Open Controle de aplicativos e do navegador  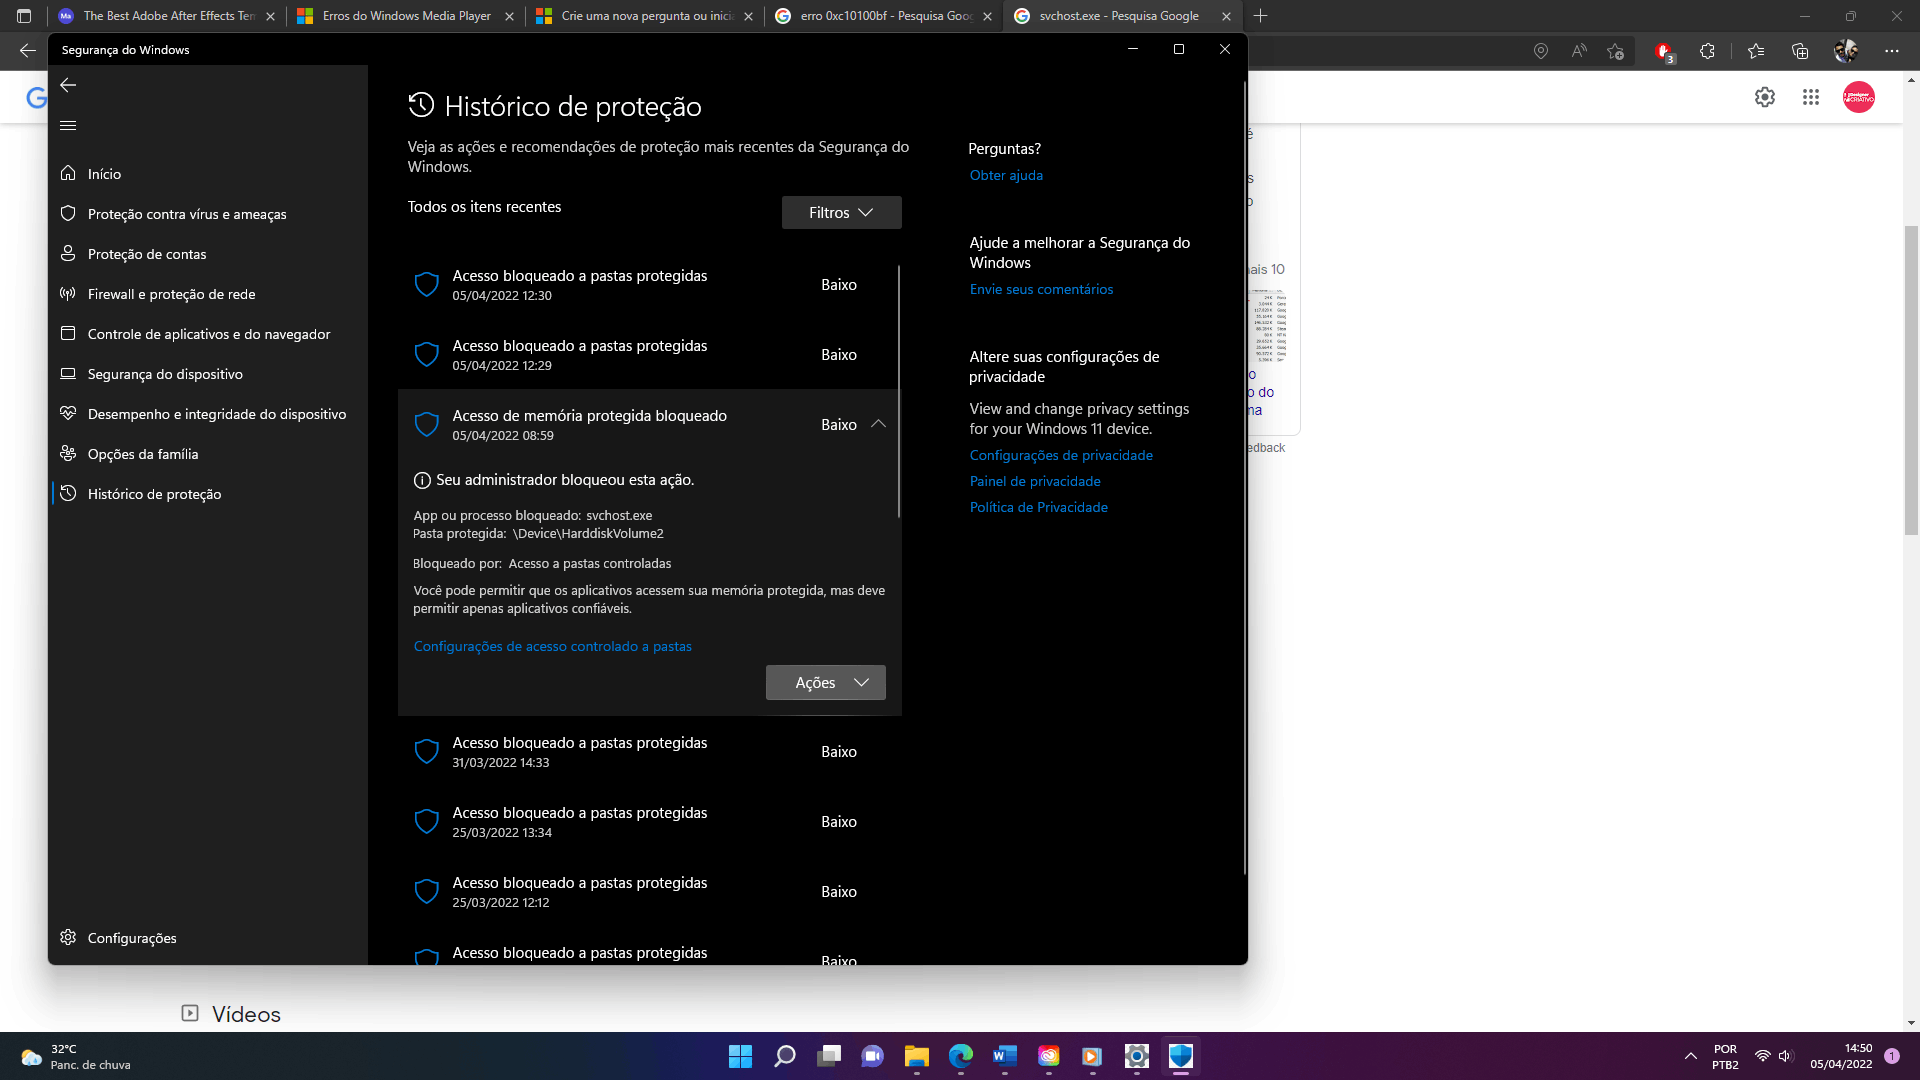tap(208, 334)
